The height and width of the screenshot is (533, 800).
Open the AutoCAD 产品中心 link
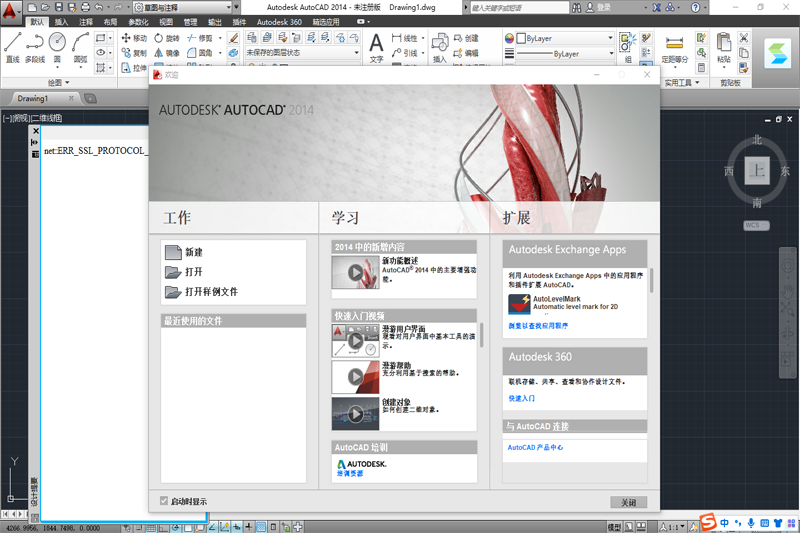pyautogui.click(x=535, y=447)
